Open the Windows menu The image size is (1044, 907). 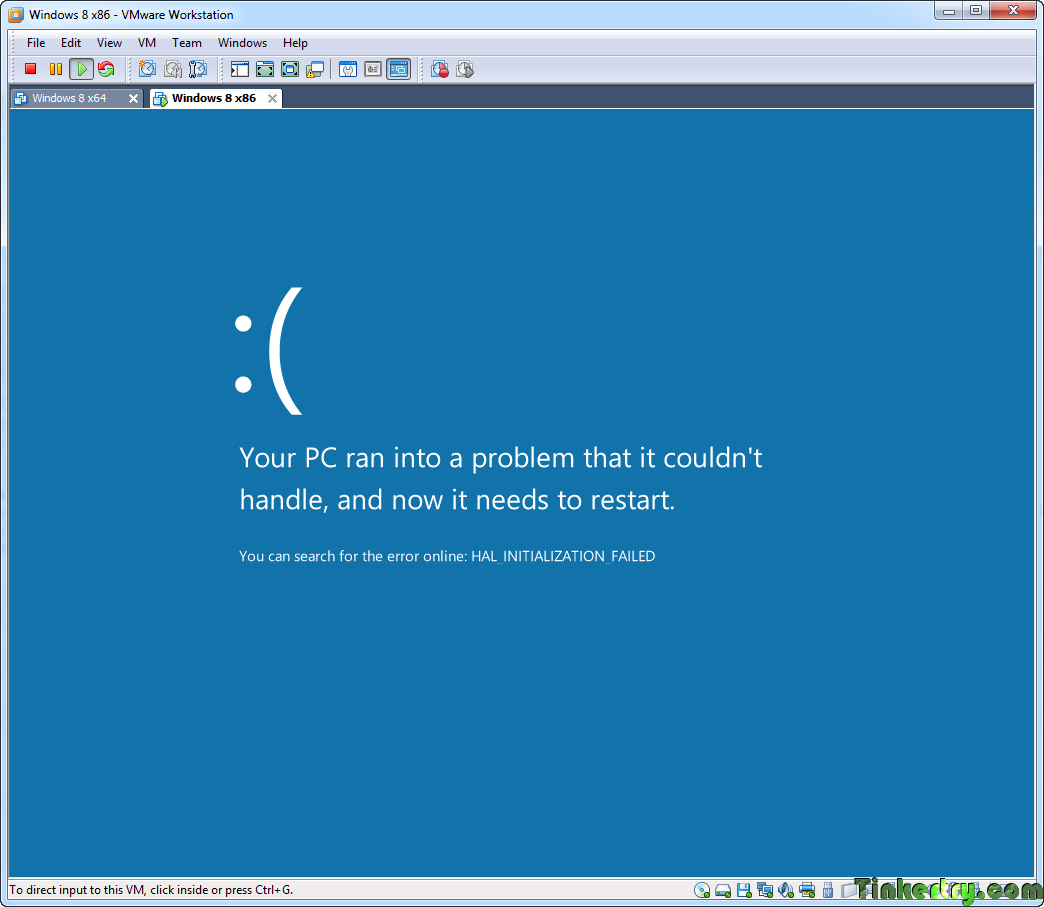[242, 43]
